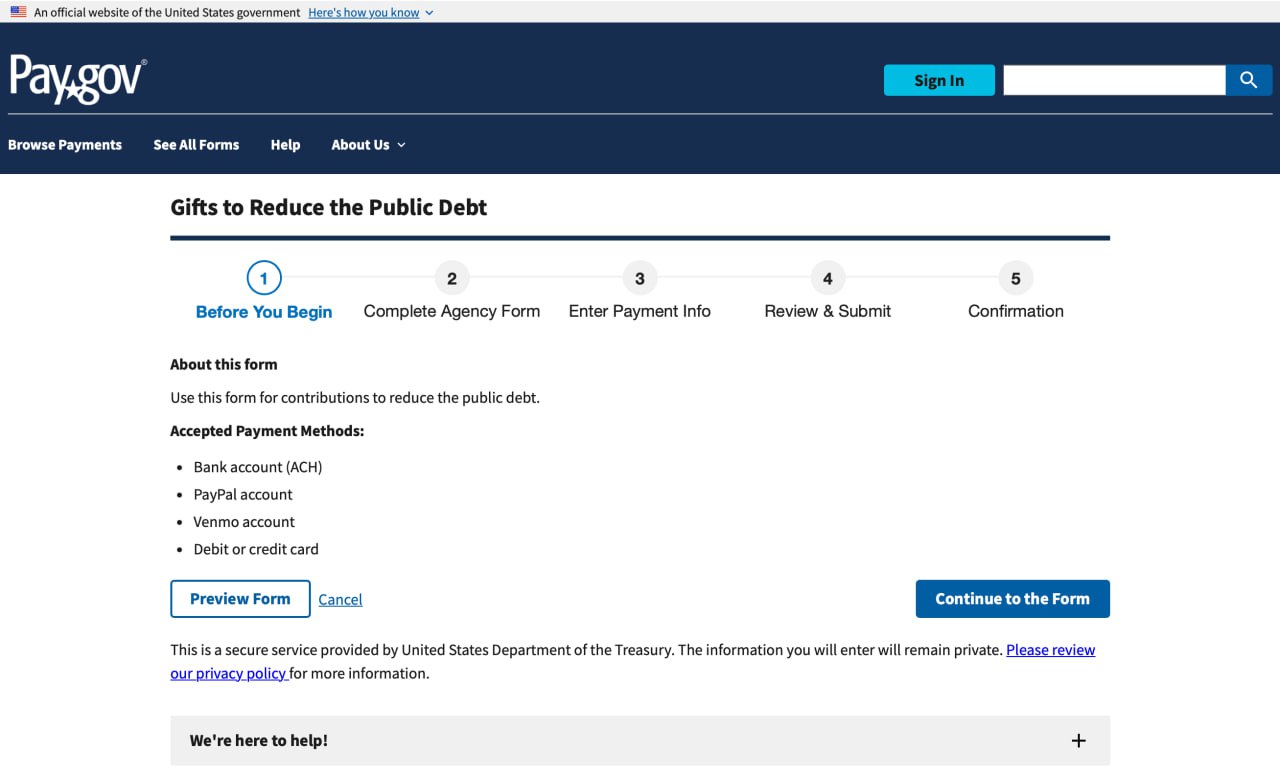Viewport: 1280px width, 769px height.
Task: Click the Preview Form button
Action: 240,599
